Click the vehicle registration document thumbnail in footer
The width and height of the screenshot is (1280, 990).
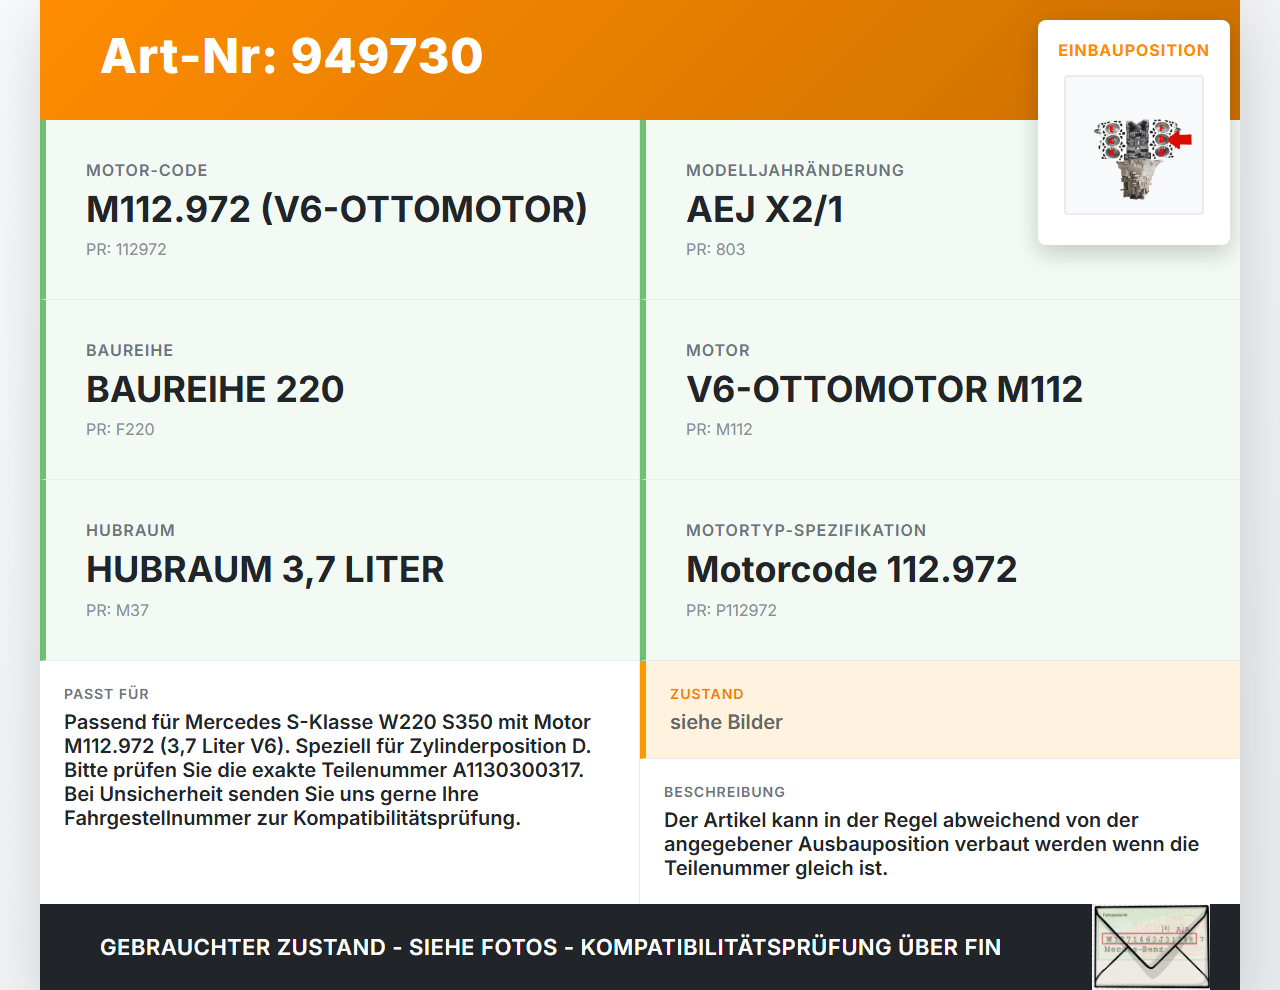point(1152,947)
